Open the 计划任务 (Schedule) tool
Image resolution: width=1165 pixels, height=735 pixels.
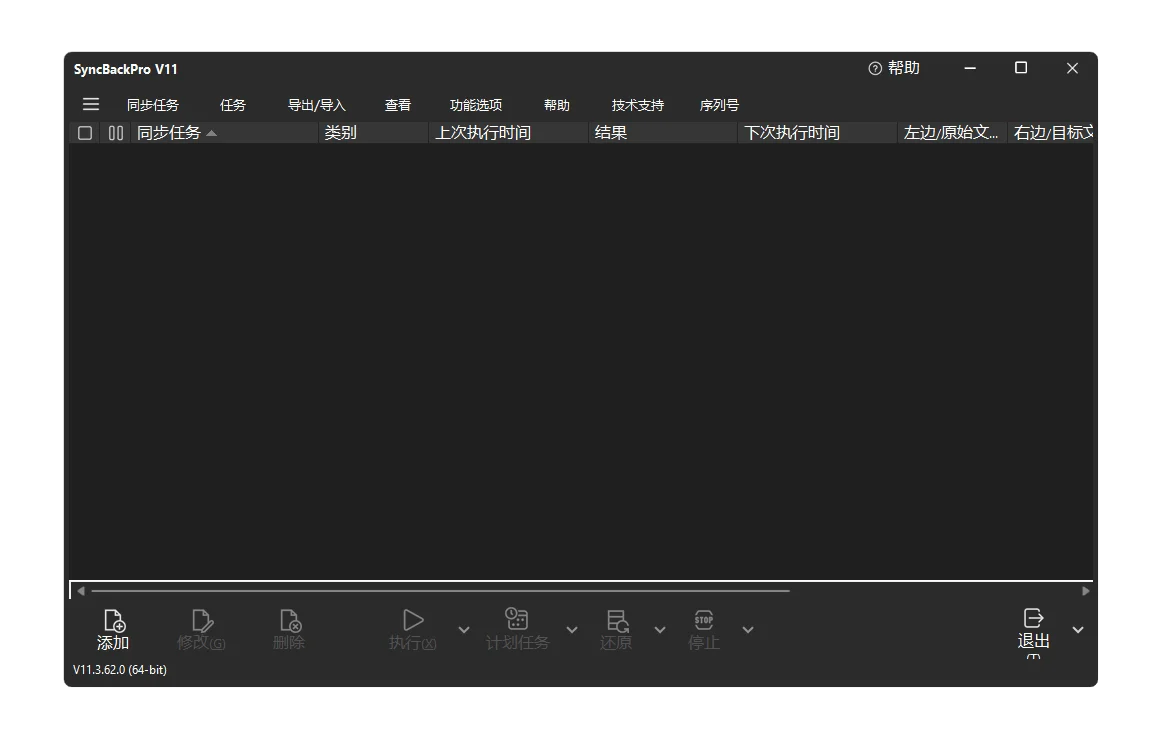pos(517,630)
